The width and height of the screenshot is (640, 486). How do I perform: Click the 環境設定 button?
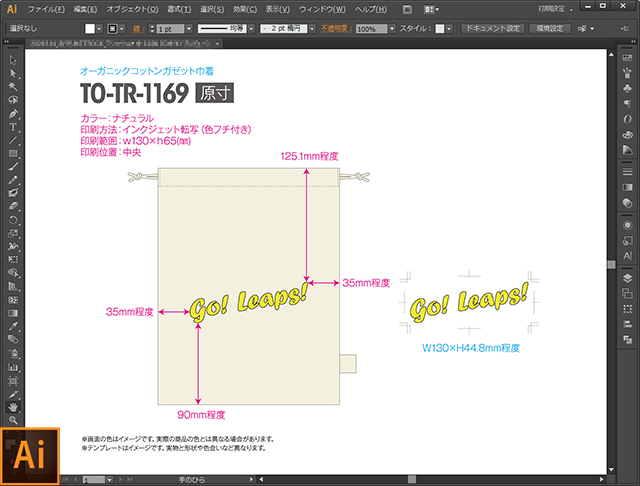[549, 29]
